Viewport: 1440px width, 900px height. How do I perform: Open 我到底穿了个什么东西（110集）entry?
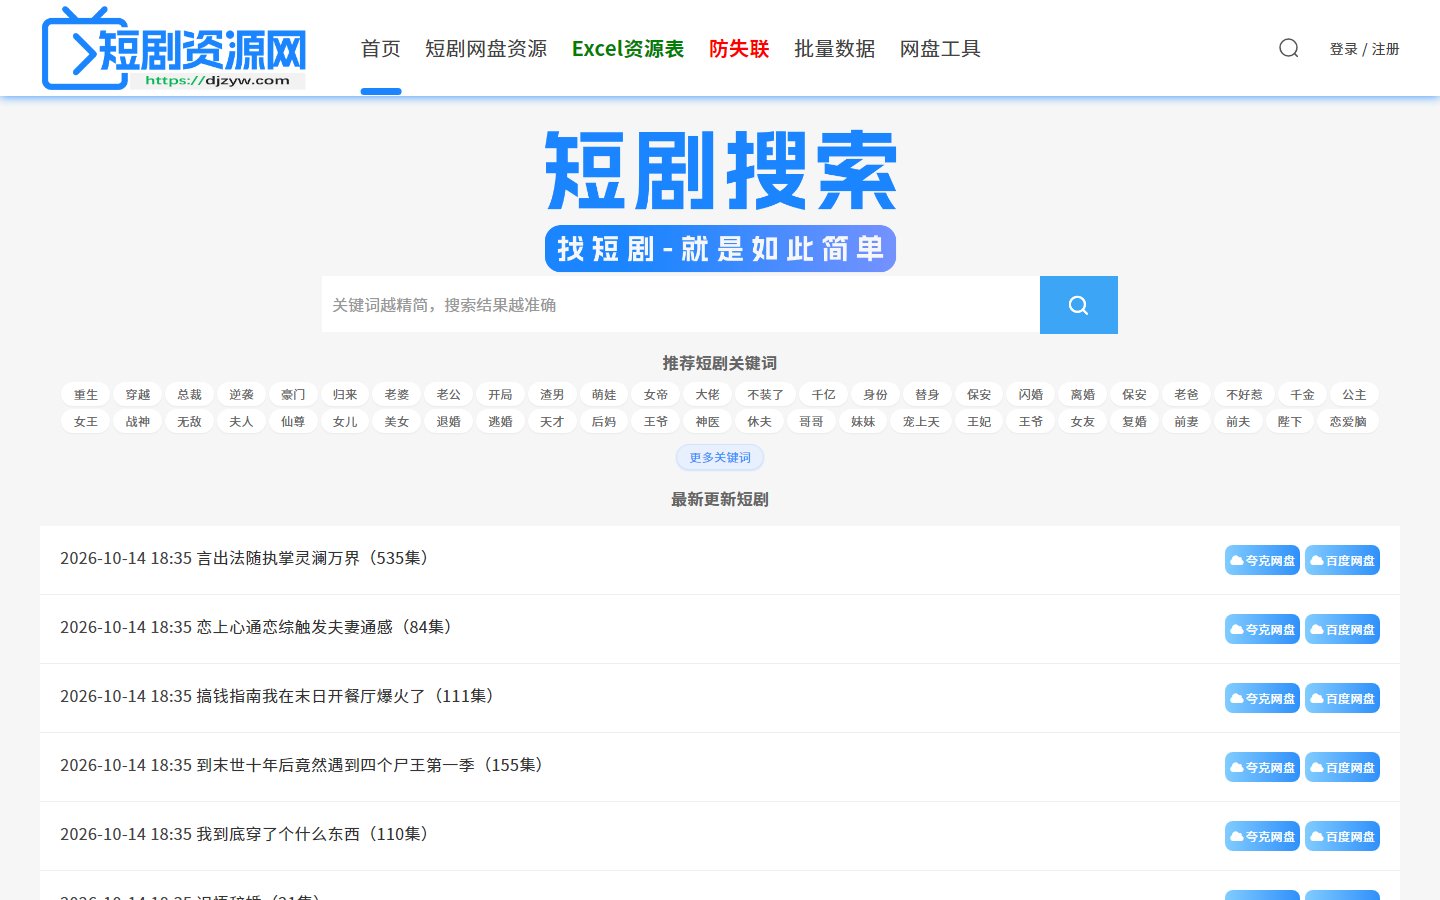point(244,834)
